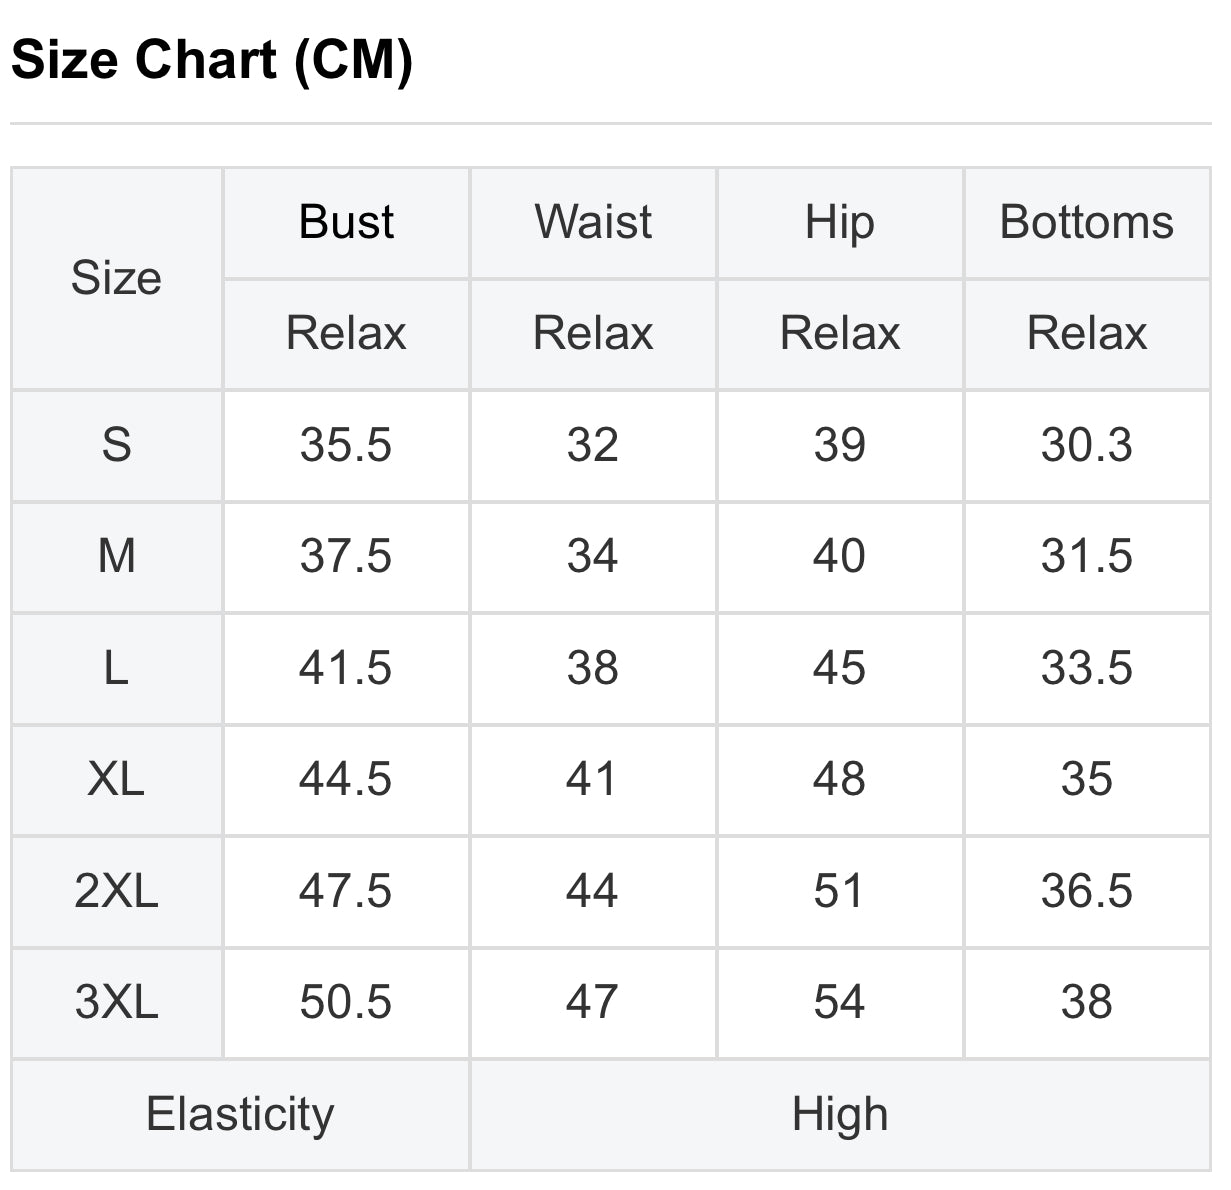Viewport: 1231px width, 1190px height.
Task: Click the Elasticity label cell
Action: tap(240, 1114)
